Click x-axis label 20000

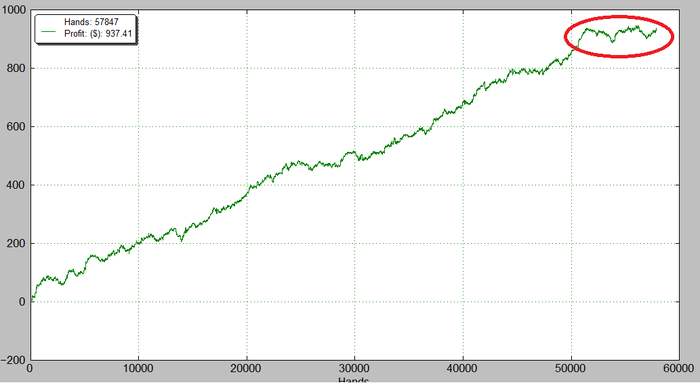pyautogui.click(x=246, y=369)
